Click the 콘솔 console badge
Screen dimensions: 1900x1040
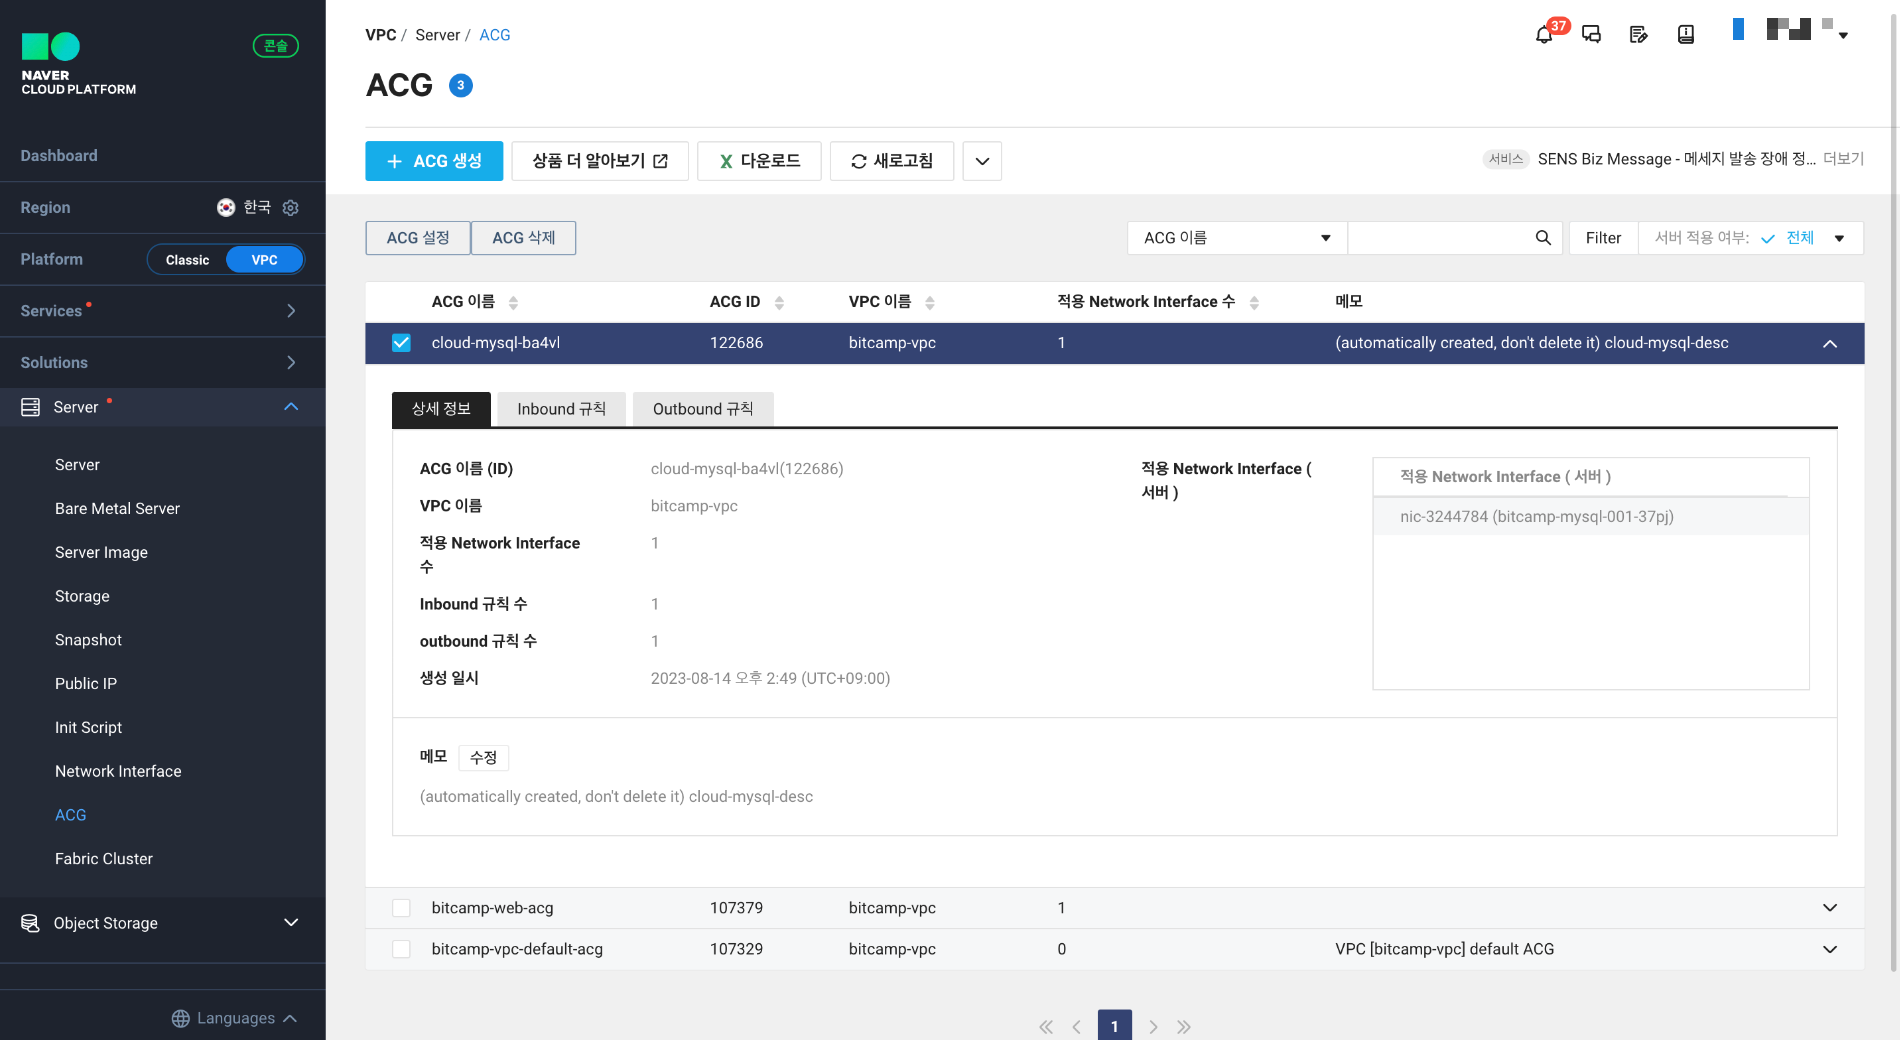(x=276, y=46)
